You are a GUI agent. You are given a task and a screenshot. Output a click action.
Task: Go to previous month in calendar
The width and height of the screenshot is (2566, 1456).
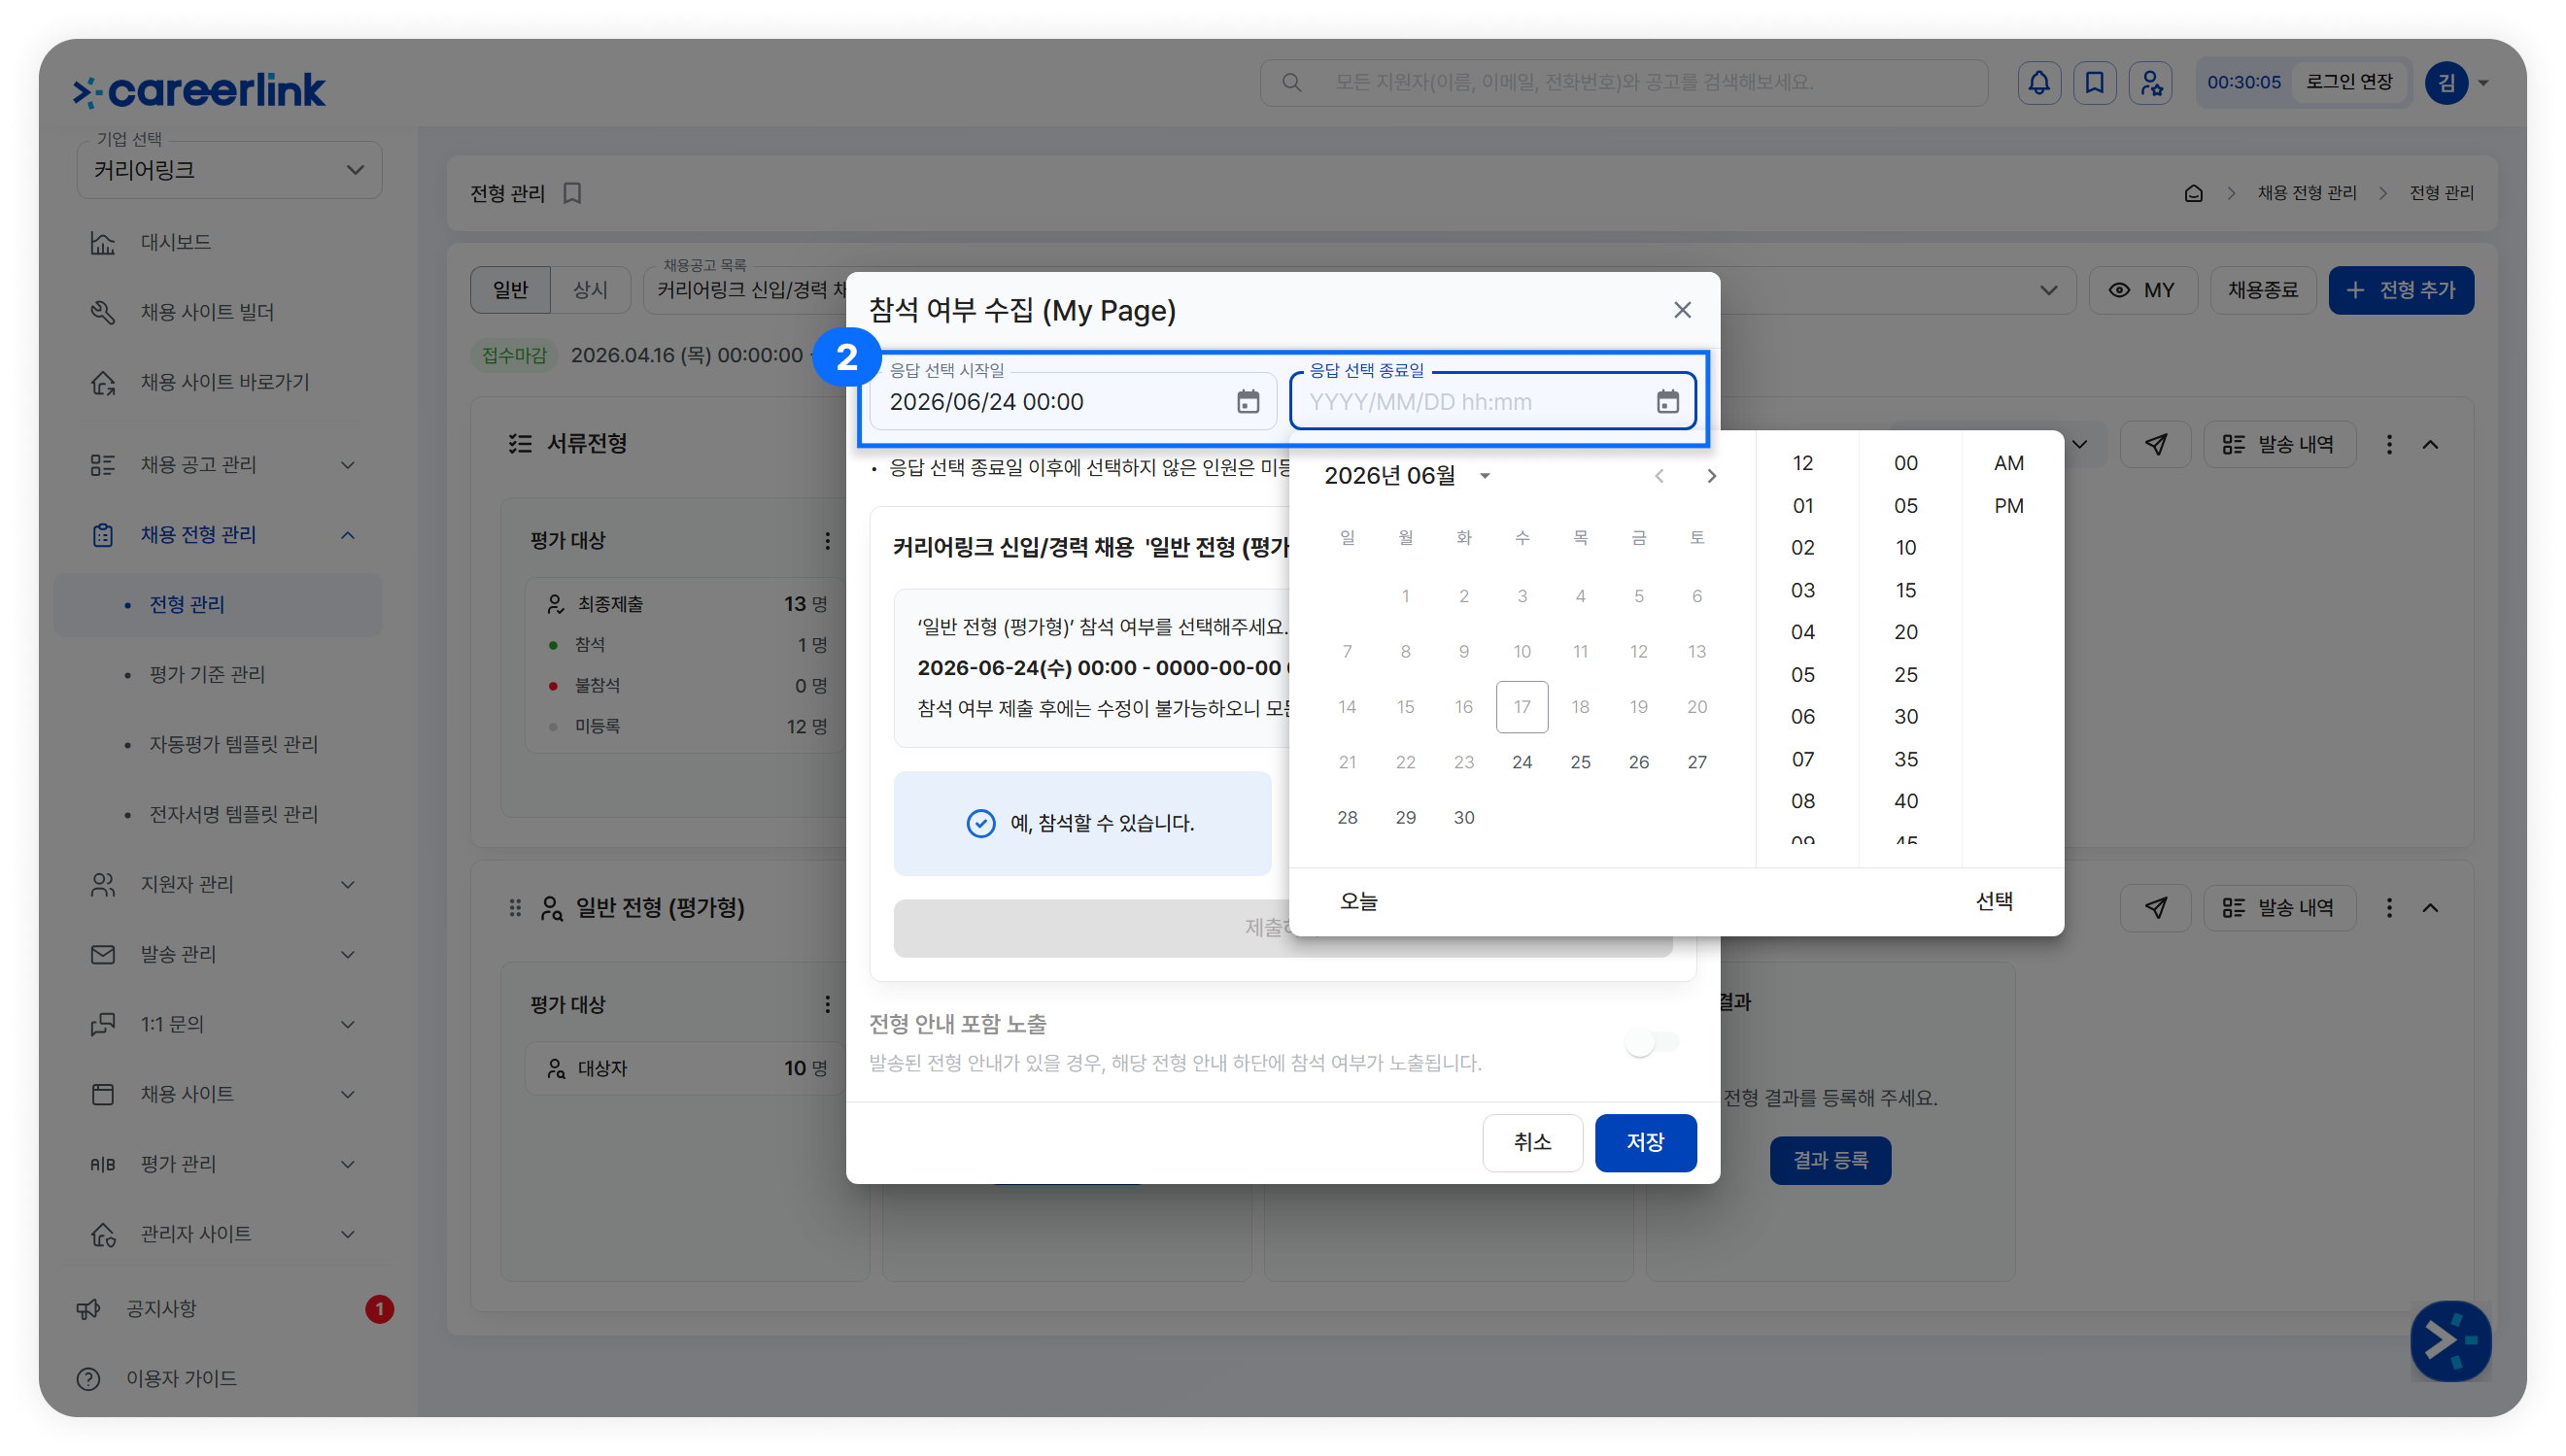click(1659, 476)
